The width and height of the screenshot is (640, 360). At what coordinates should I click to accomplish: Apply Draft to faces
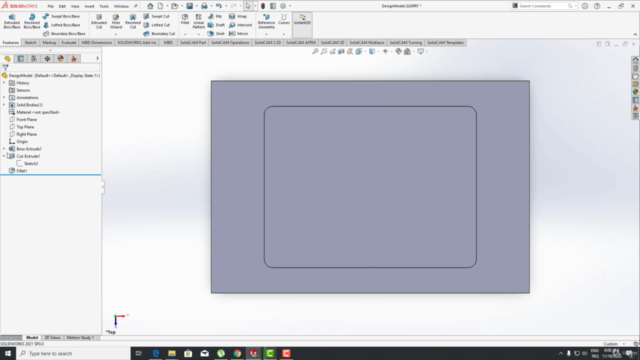216,25
